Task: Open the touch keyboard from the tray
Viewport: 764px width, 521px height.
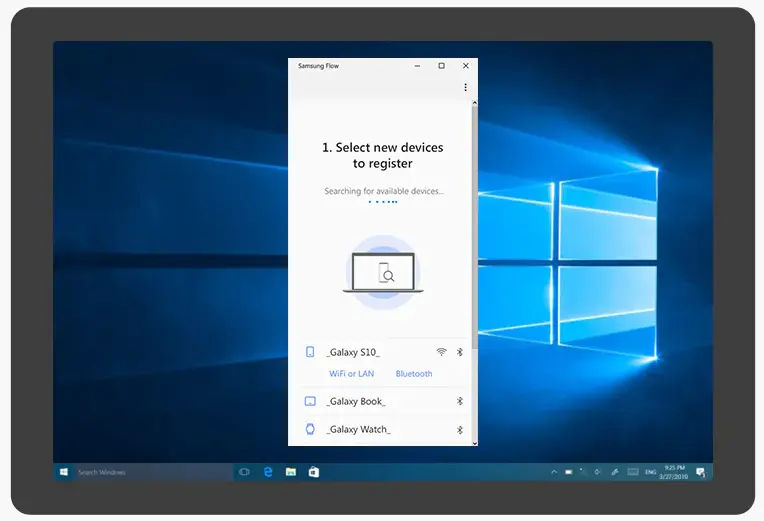Action: (632, 472)
